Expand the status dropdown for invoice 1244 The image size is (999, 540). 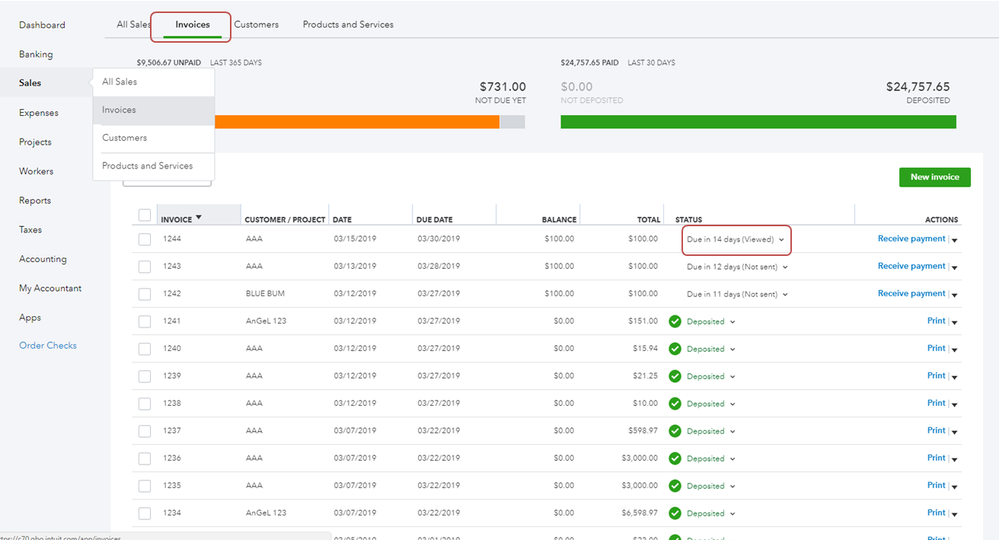point(781,240)
